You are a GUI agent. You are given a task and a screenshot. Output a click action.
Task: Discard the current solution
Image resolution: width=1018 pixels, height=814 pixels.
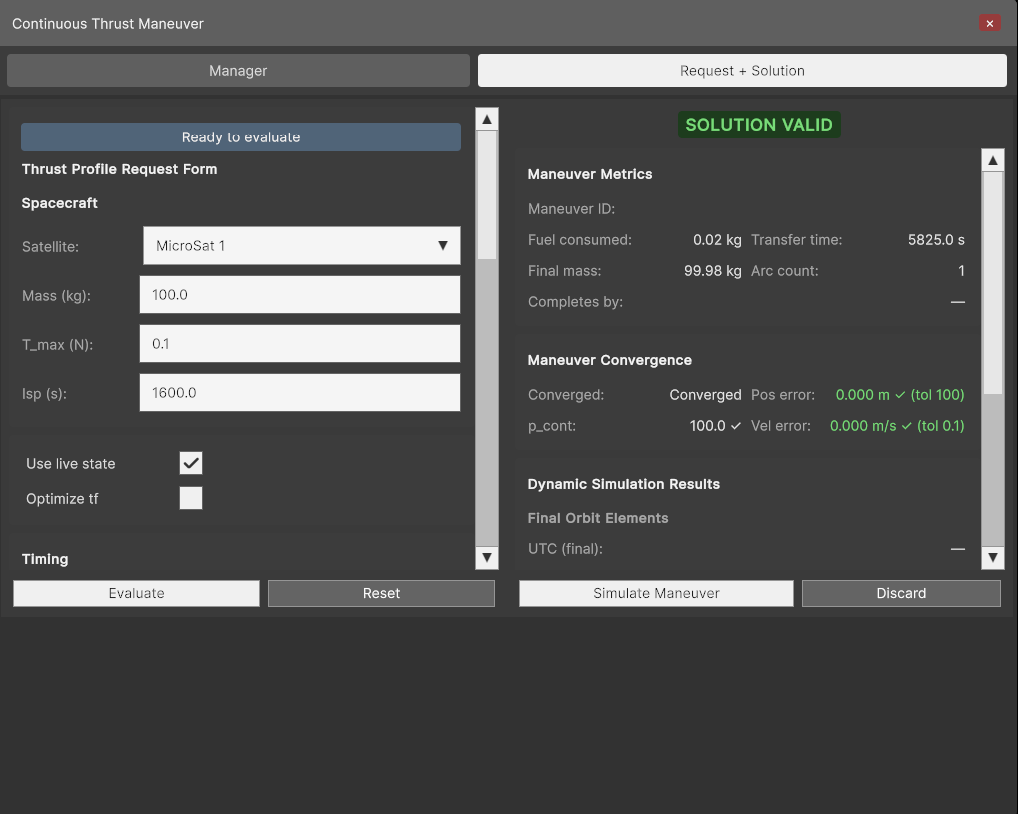click(x=901, y=593)
